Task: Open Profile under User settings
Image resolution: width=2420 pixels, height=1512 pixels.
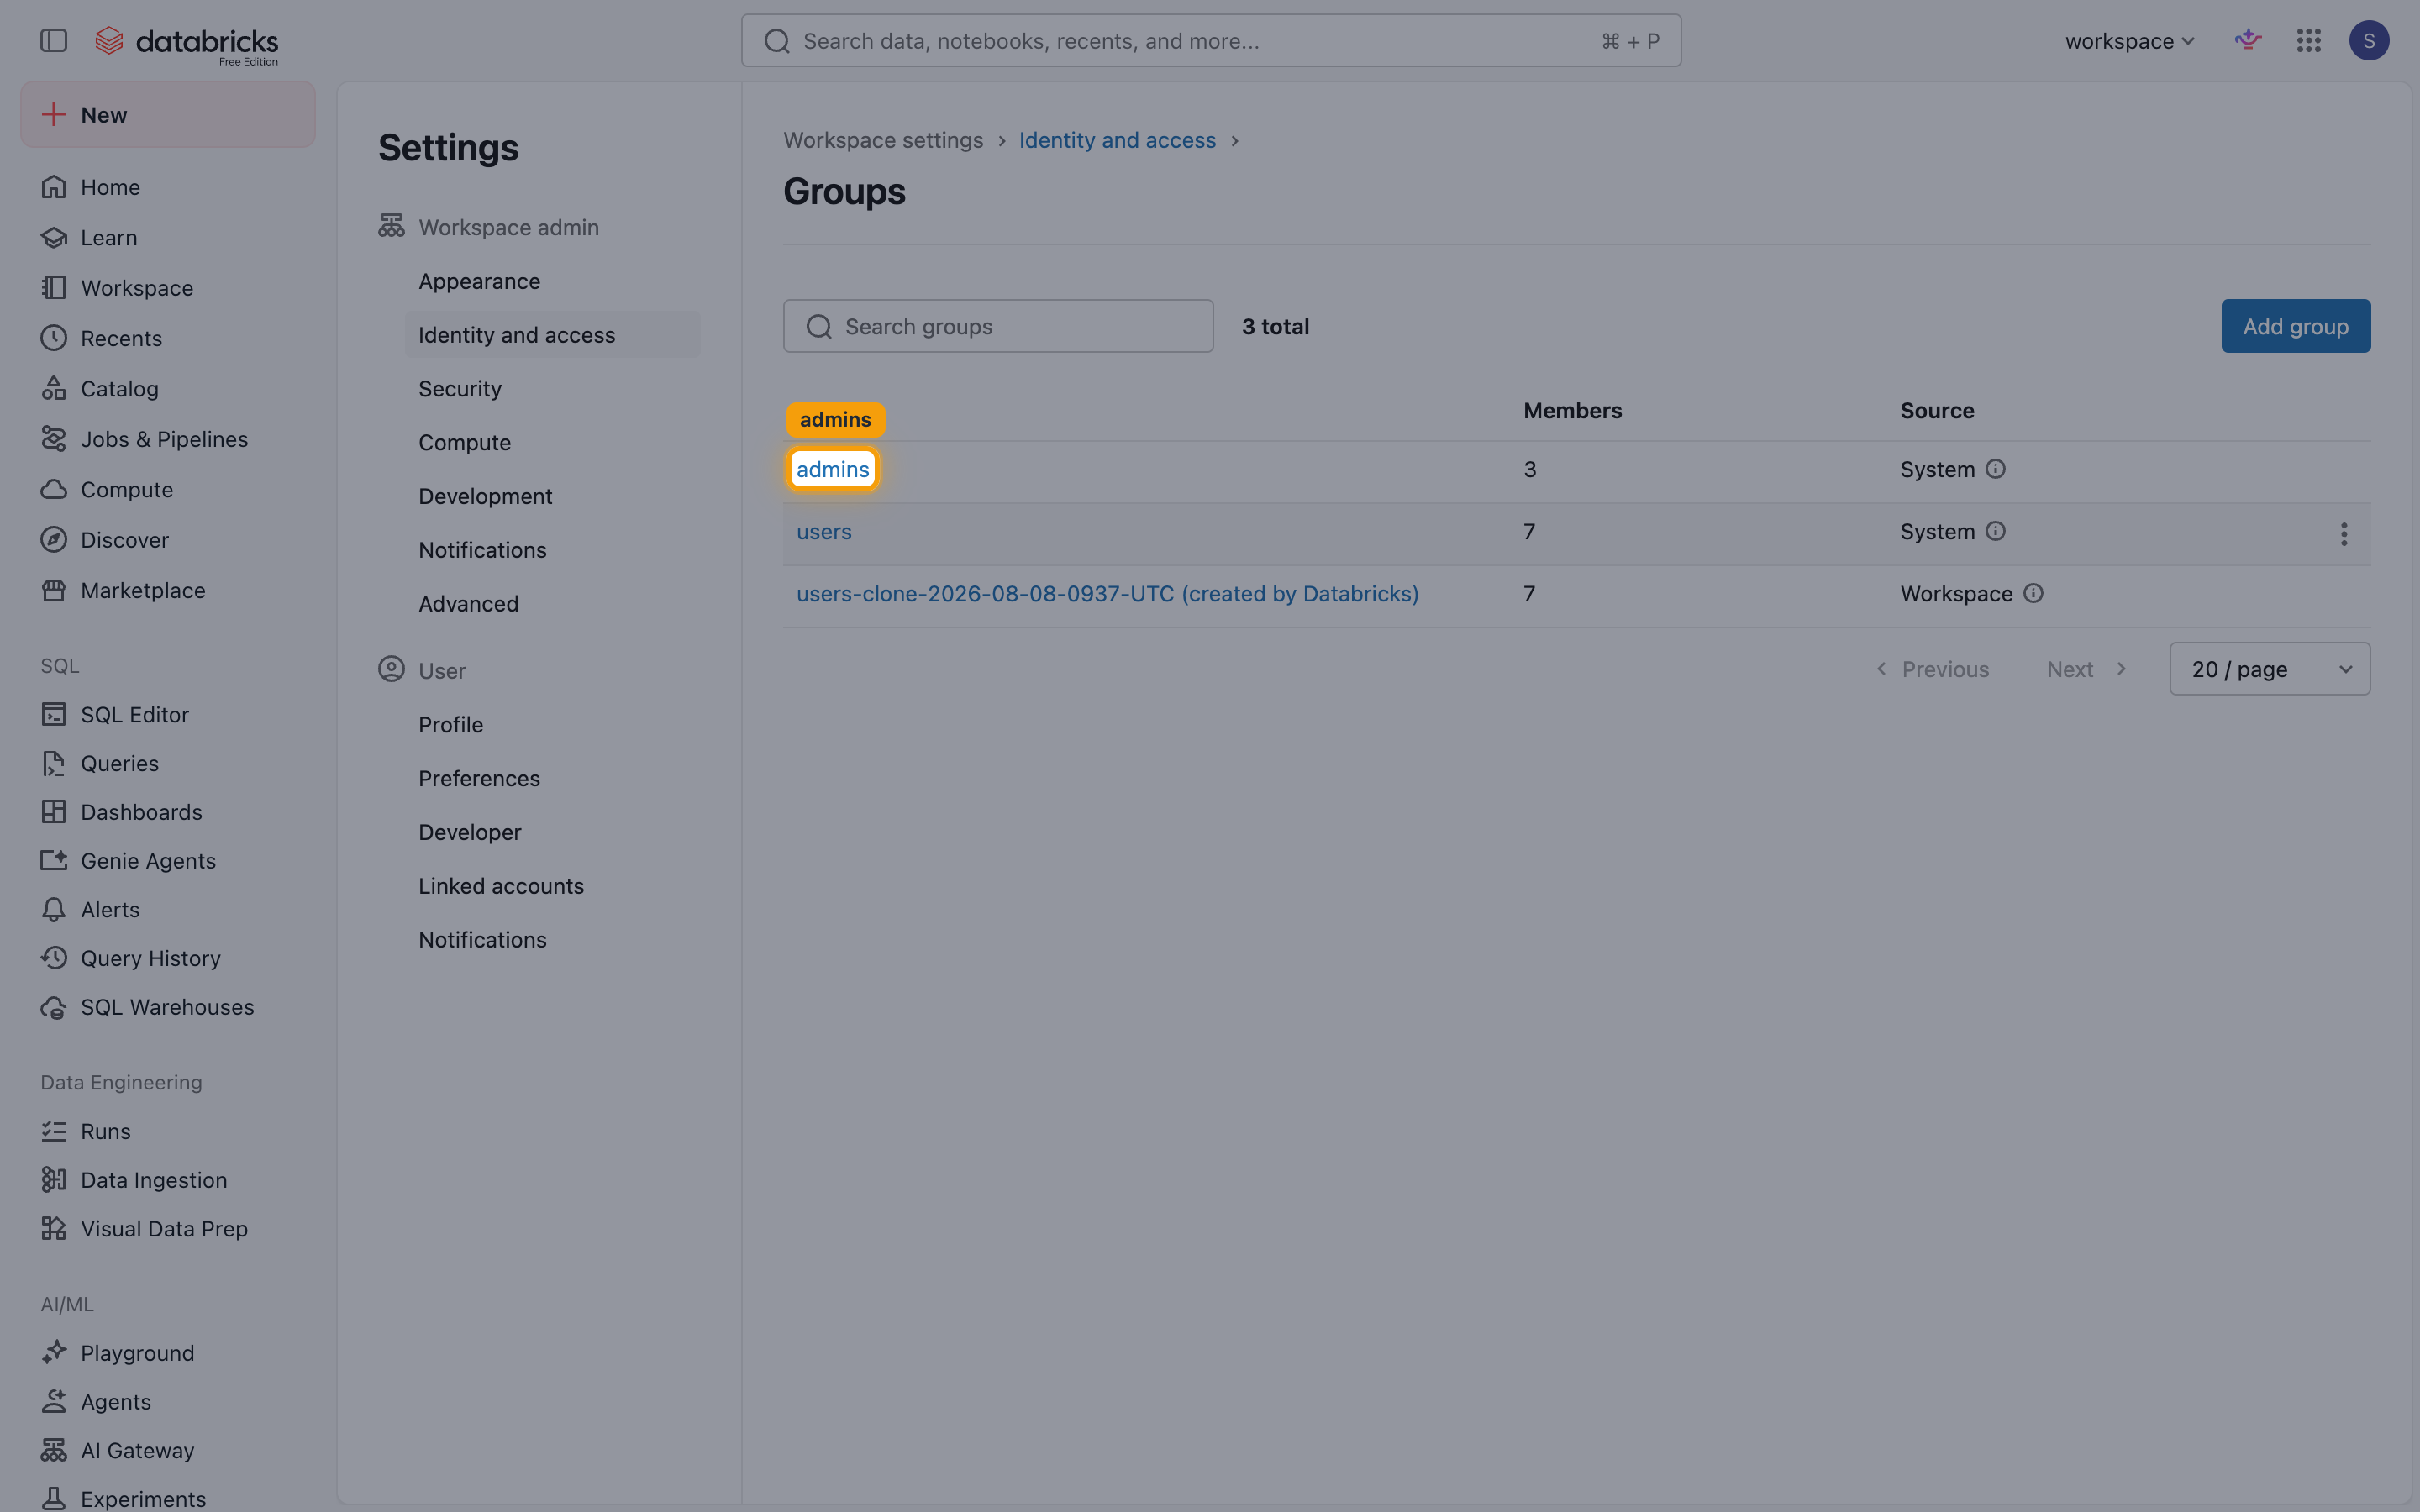Action: click(x=552, y=724)
